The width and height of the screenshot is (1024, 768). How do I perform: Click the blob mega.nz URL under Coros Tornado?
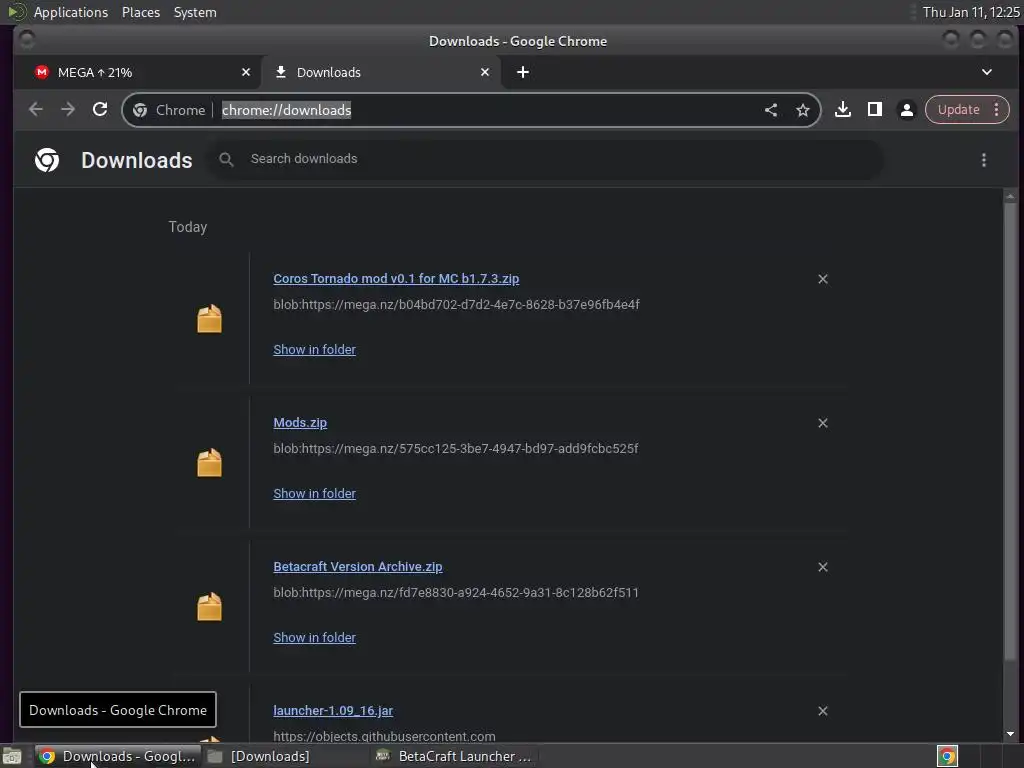pyautogui.click(x=456, y=304)
